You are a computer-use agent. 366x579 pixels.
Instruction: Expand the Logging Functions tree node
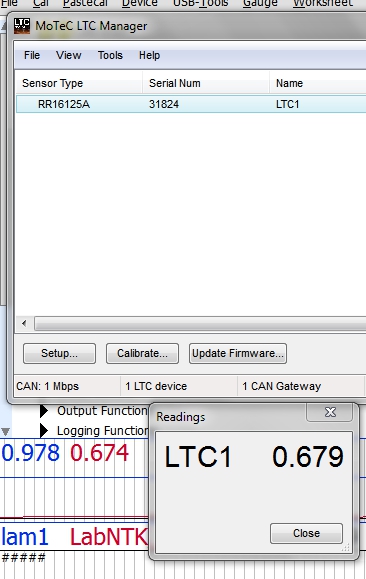[44, 431]
